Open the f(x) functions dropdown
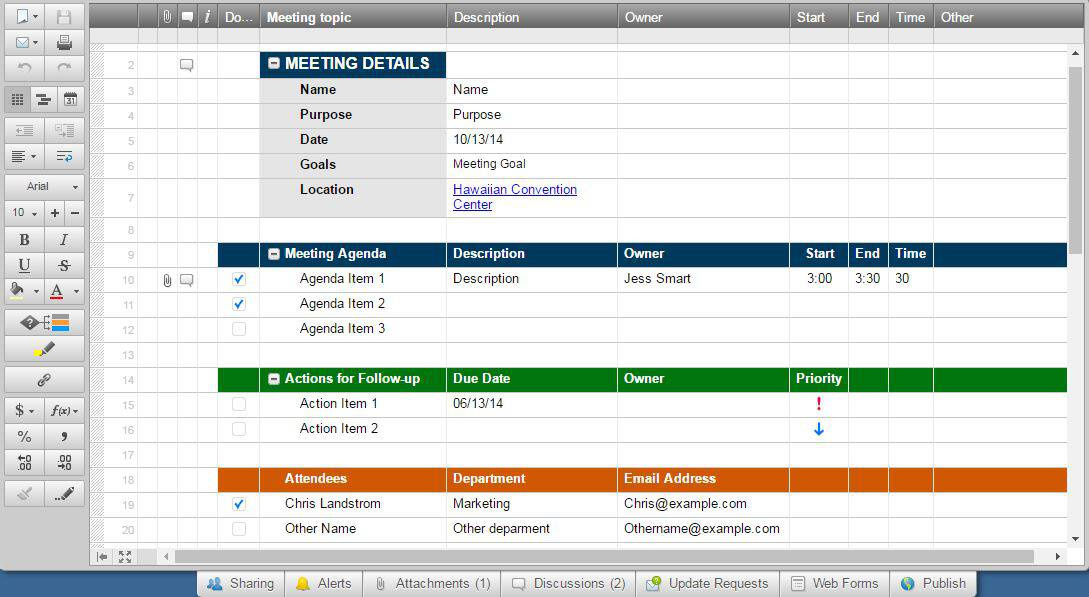Viewport: 1089px width, 597px height. coord(64,410)
